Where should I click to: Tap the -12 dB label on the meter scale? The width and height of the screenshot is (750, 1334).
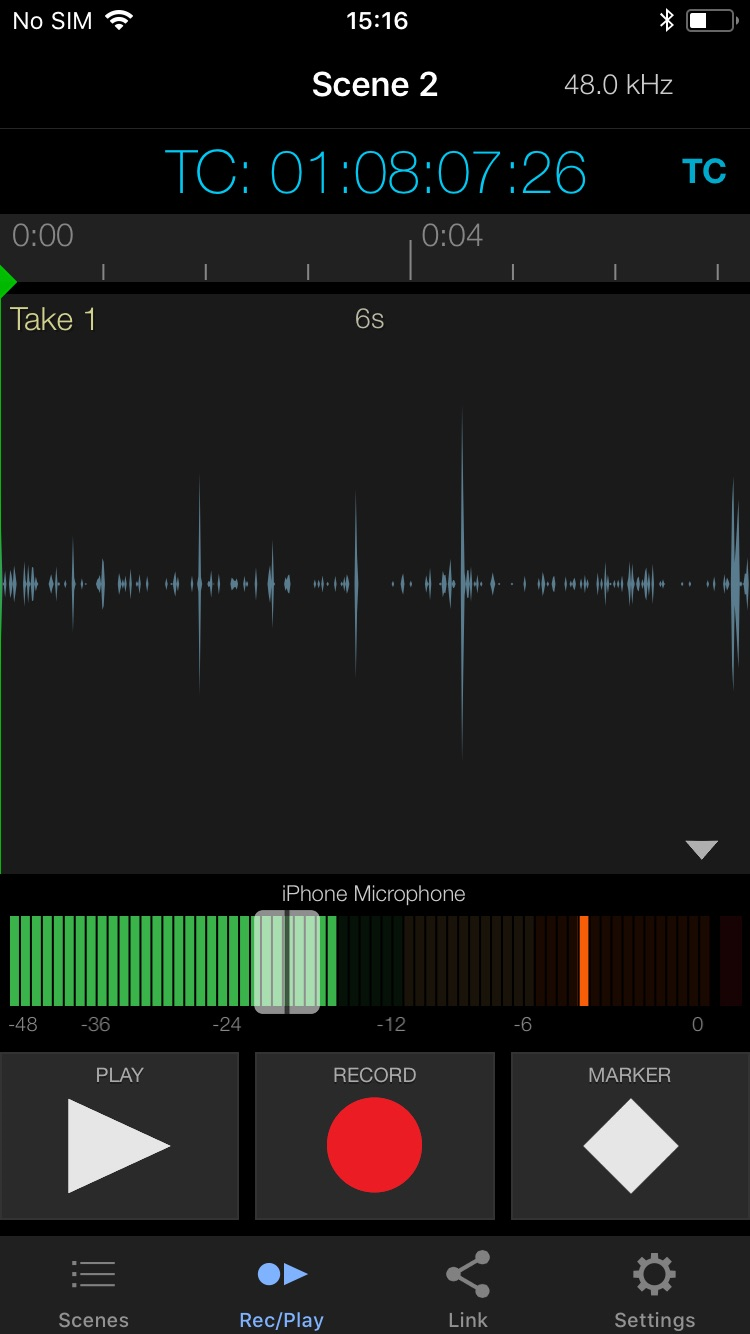[x=391, y=1024]
